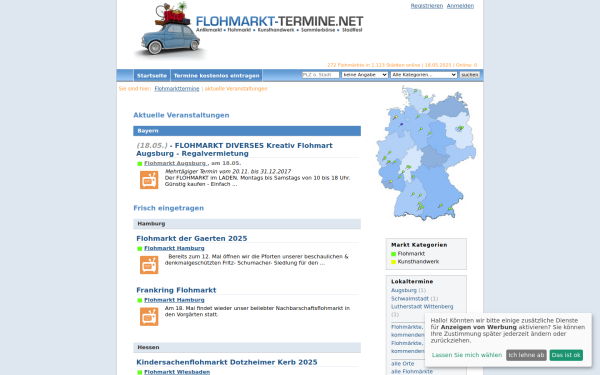Click the blue pin on the map

[401, 124]
